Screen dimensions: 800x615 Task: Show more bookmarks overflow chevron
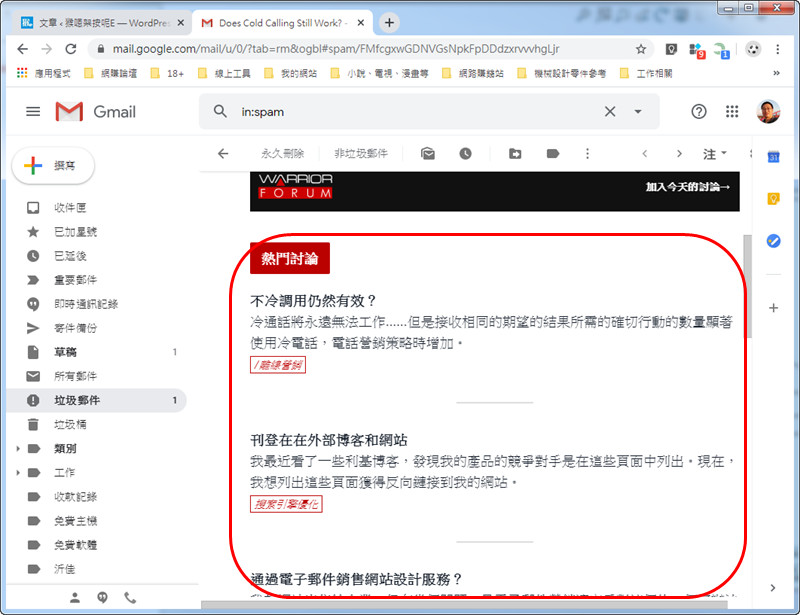point(776,73)
